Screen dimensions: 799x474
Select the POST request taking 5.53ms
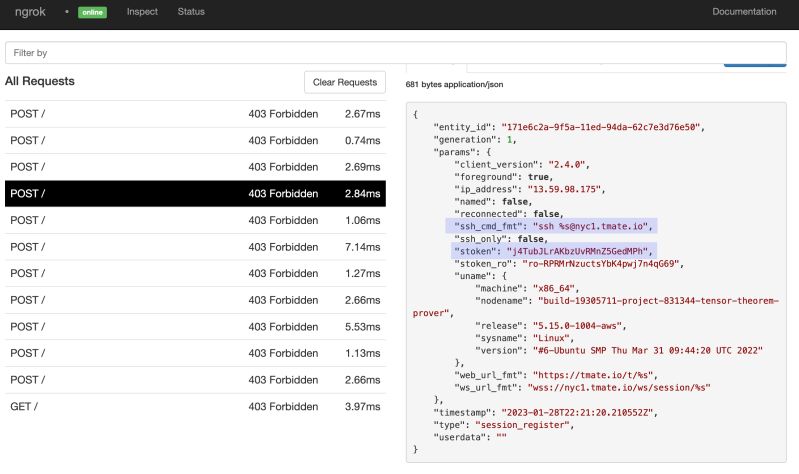pos(195,327)
